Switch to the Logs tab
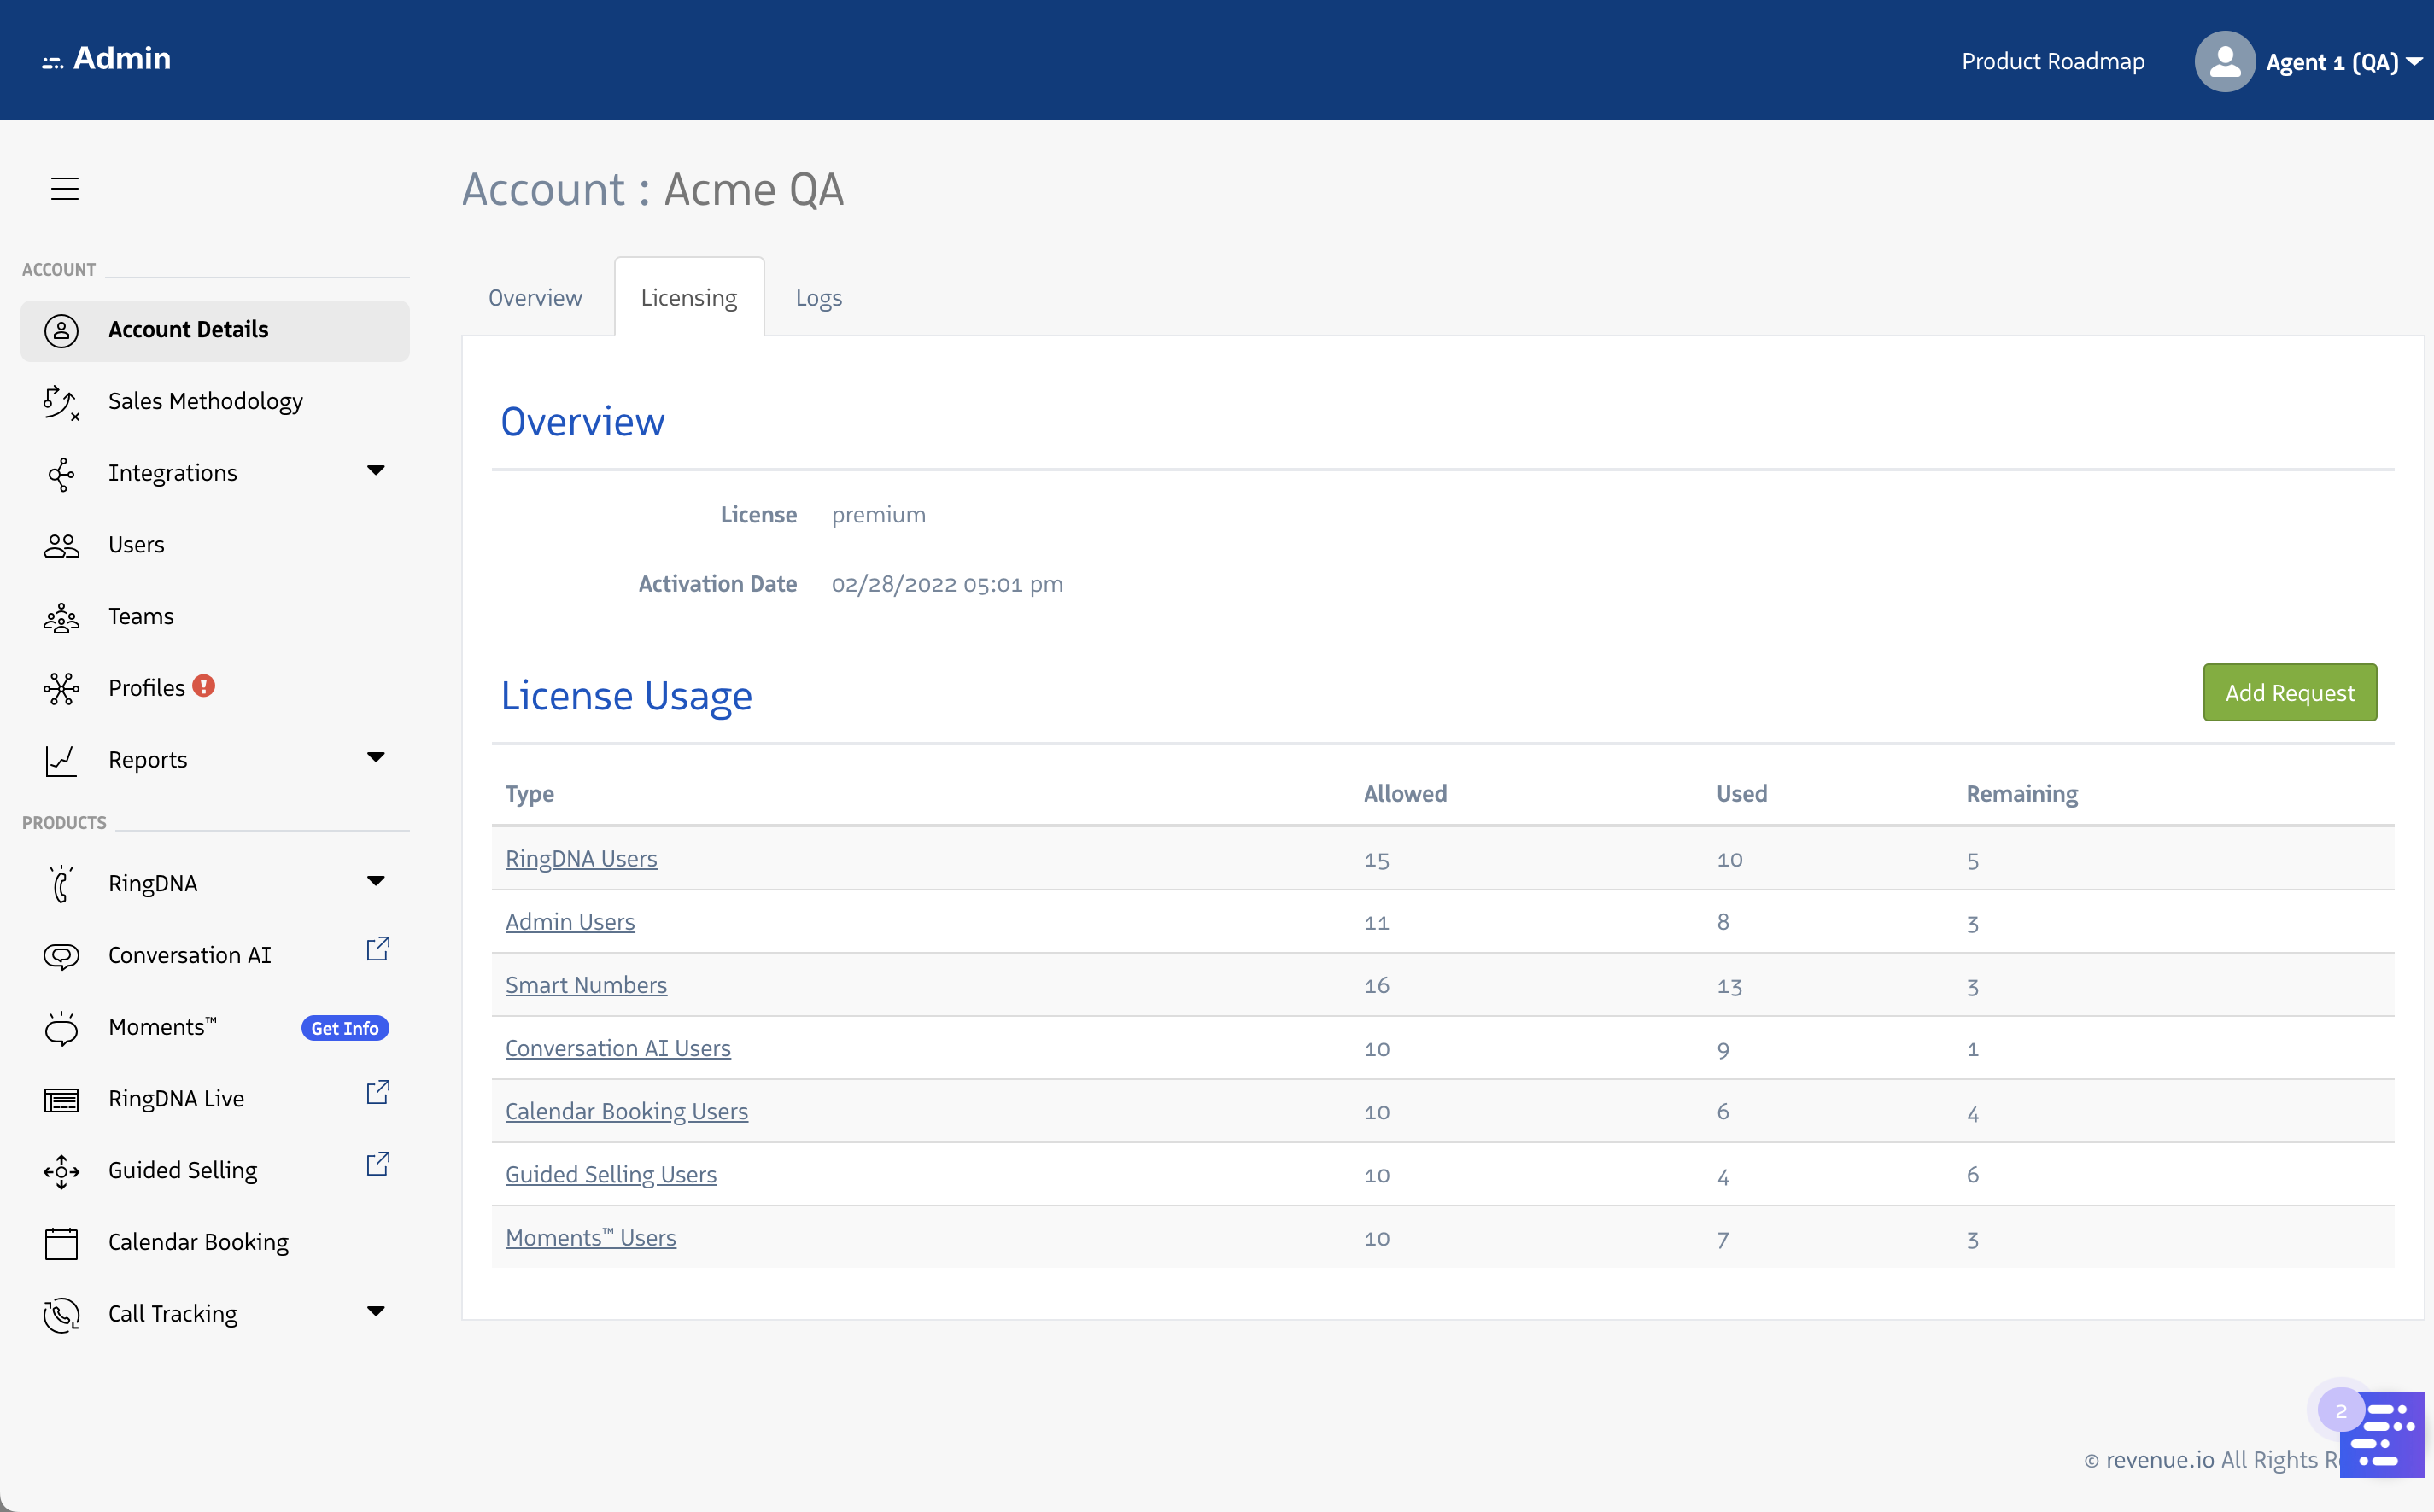 click(818, 298)
